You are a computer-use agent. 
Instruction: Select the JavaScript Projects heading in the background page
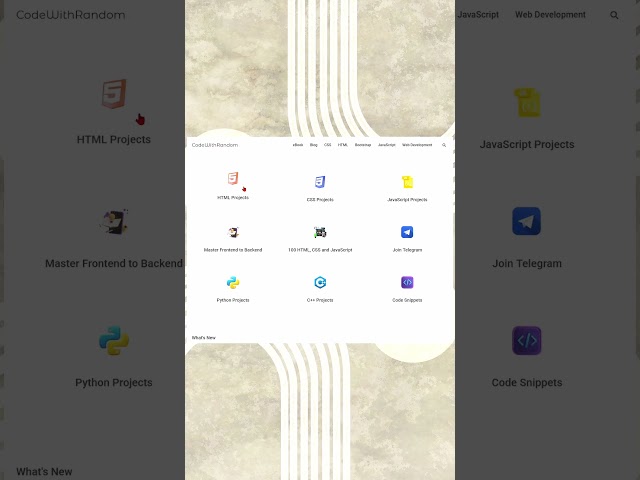point(527,144)
